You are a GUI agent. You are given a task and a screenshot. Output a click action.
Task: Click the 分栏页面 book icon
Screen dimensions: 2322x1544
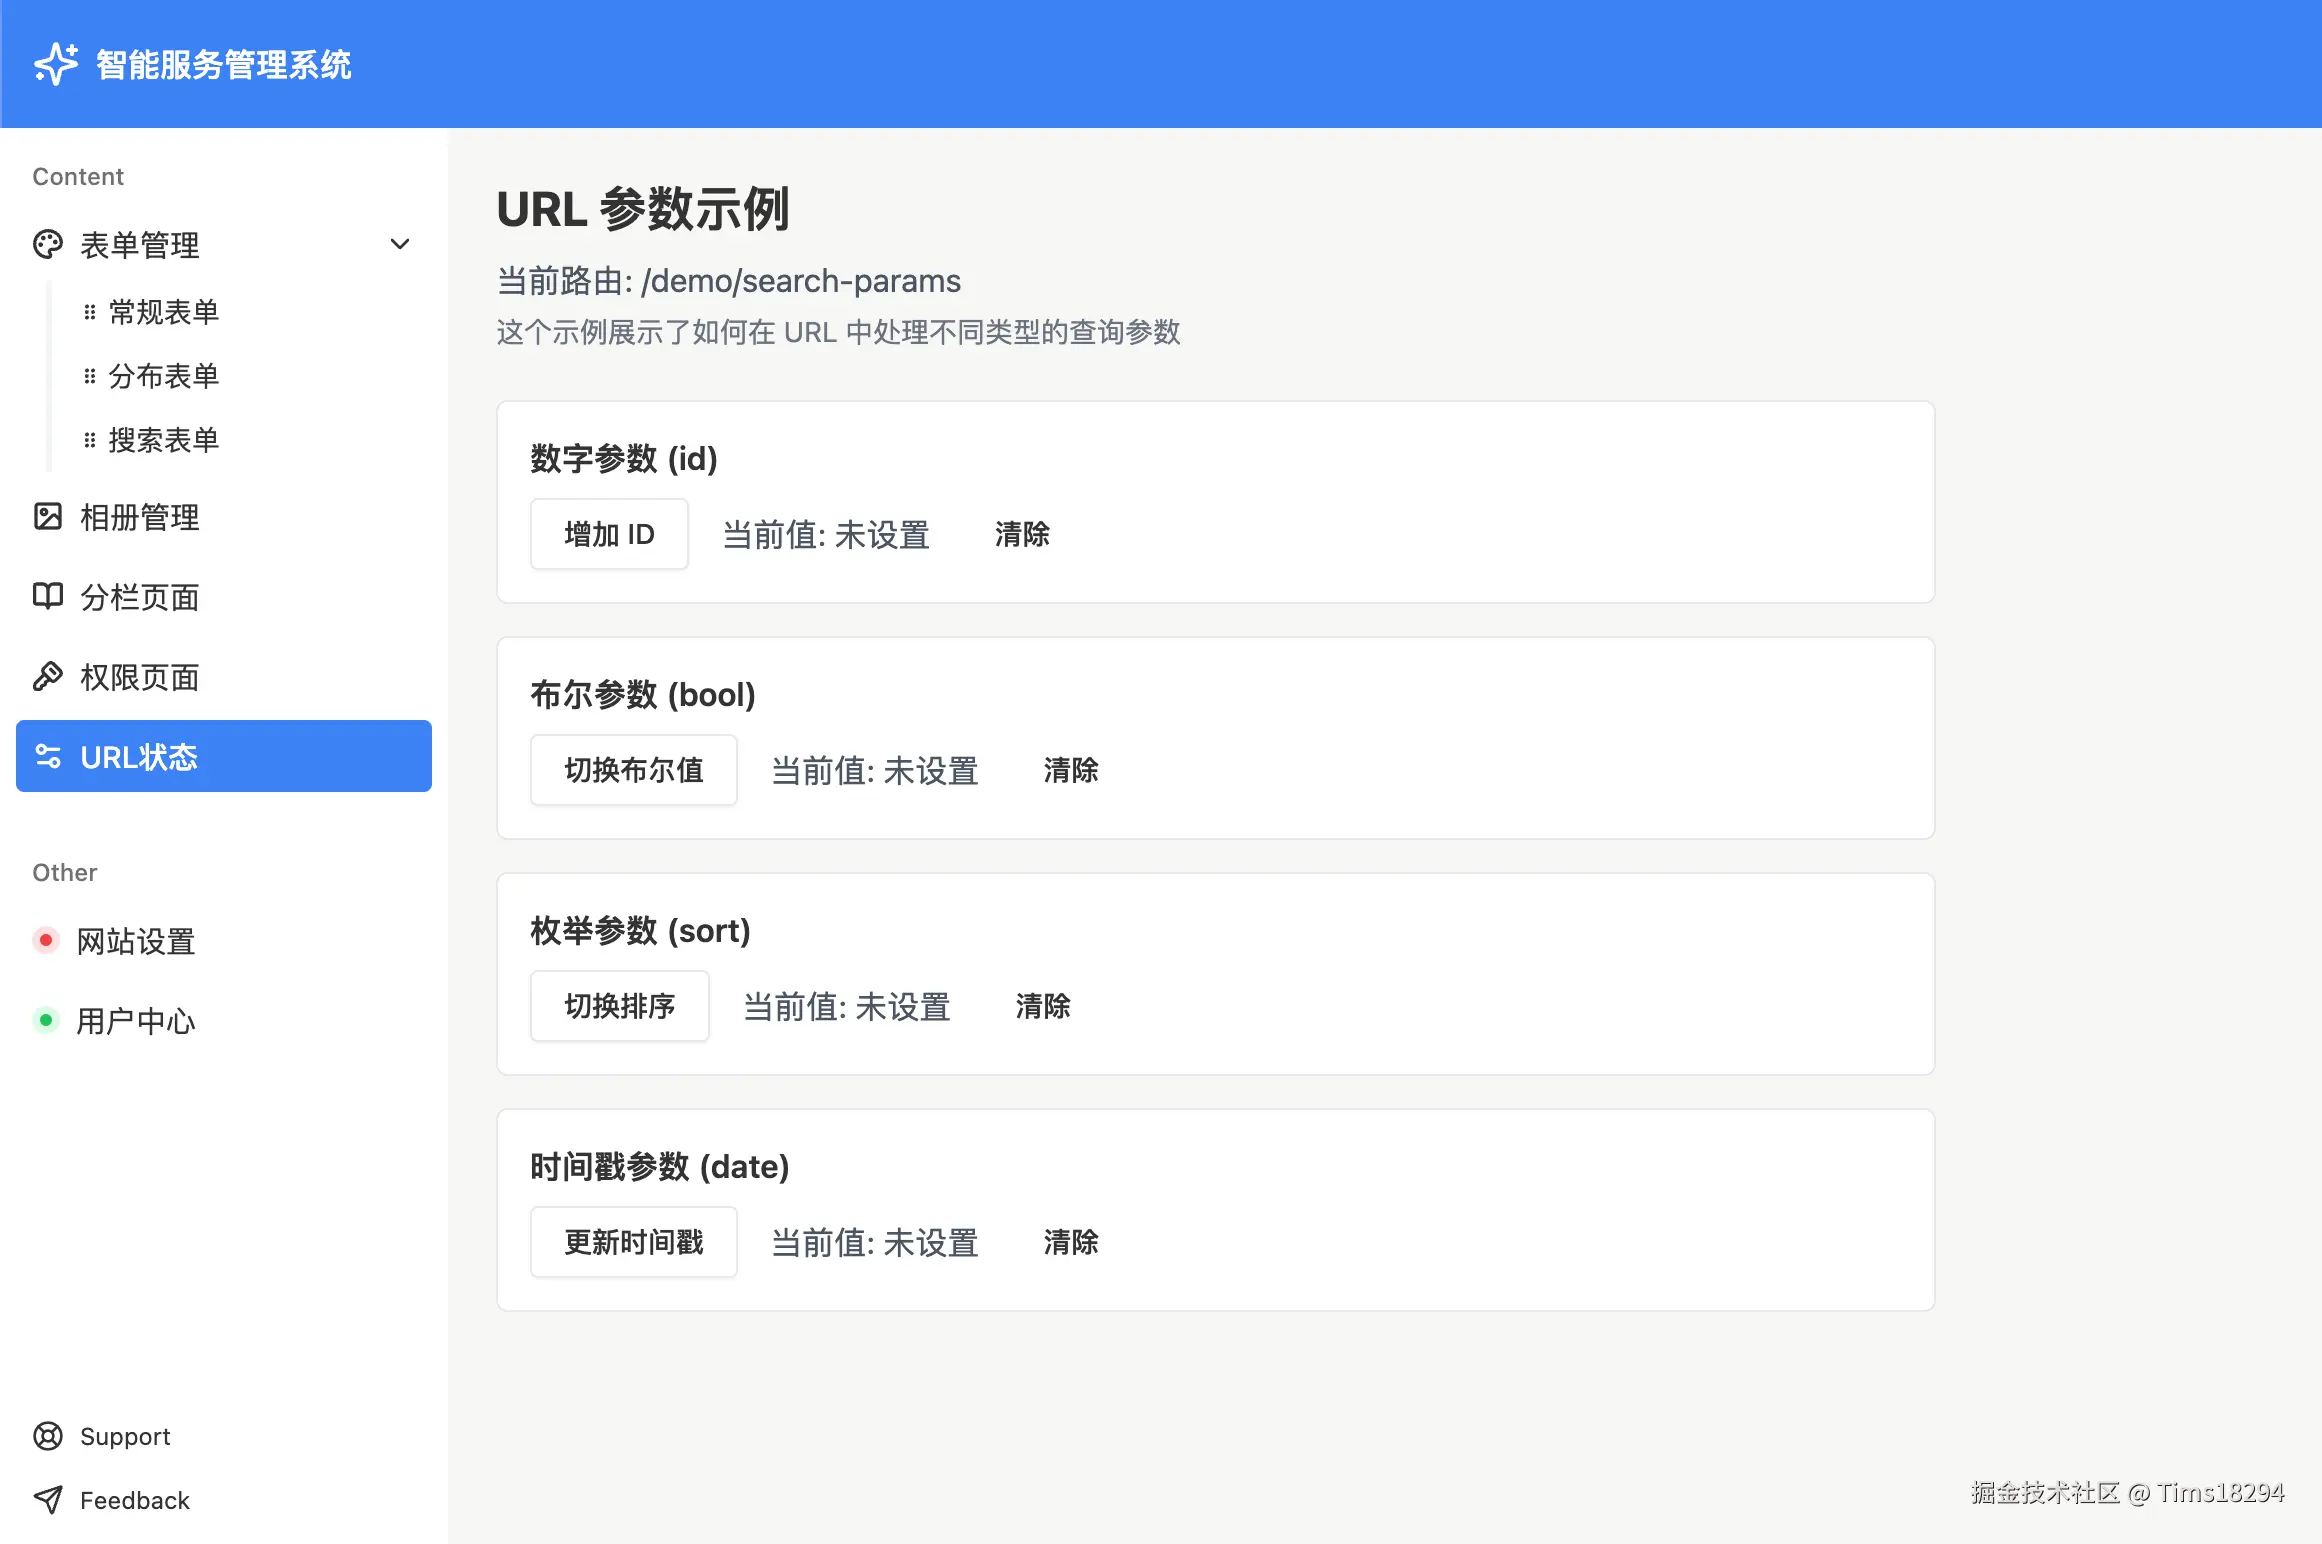coord(47,597)
